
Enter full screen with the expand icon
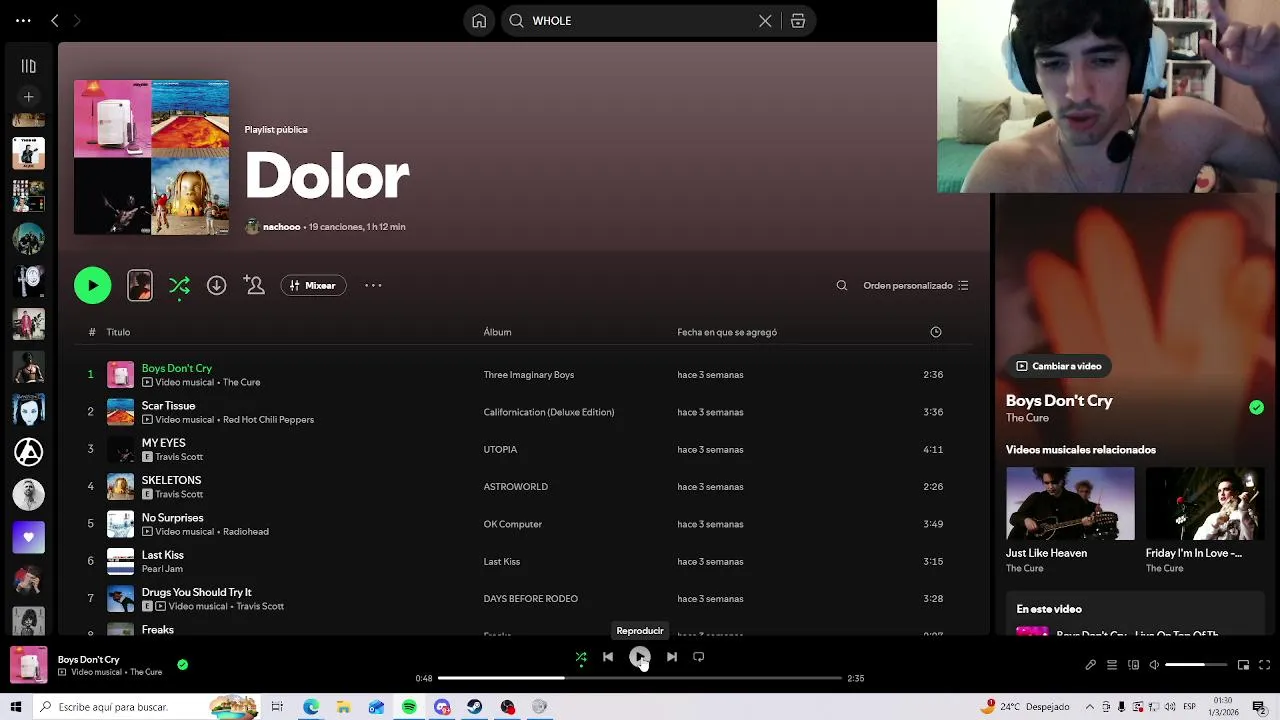1264,665
